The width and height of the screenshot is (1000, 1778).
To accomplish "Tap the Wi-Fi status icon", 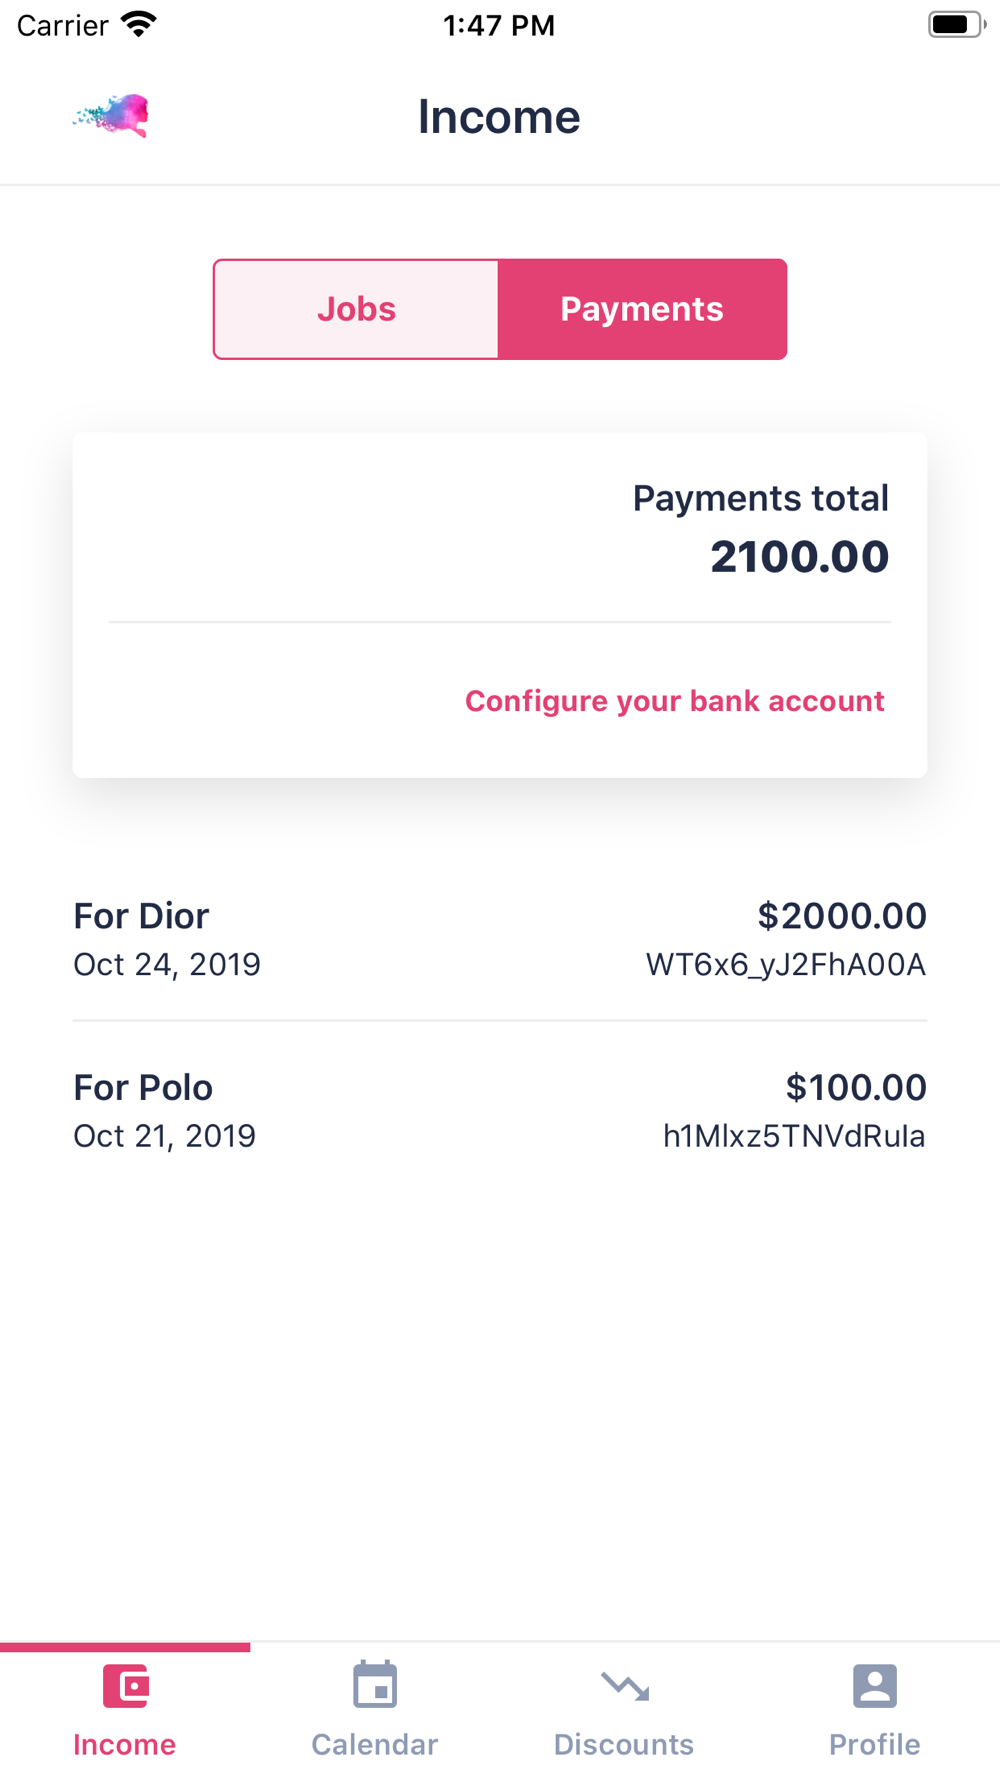I will 139,25.
